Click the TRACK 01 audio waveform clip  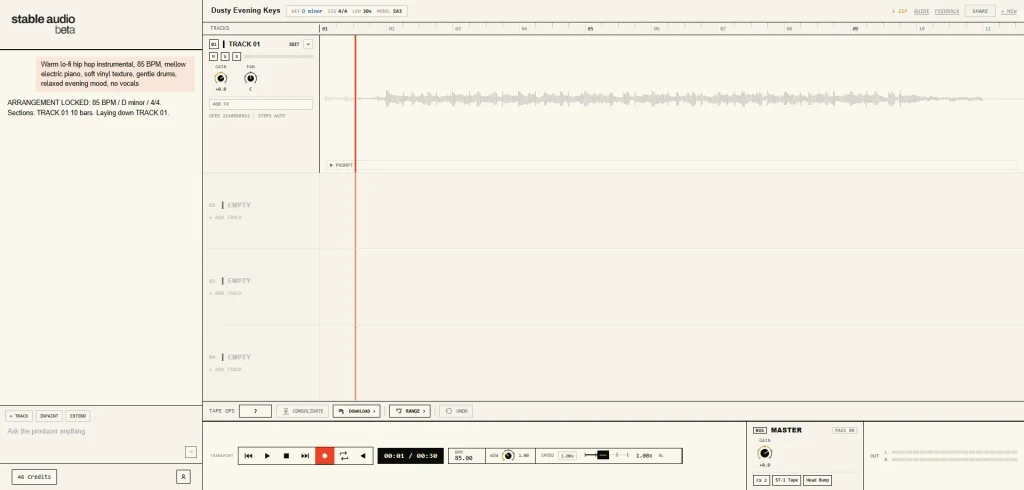[x=654, y=99]
